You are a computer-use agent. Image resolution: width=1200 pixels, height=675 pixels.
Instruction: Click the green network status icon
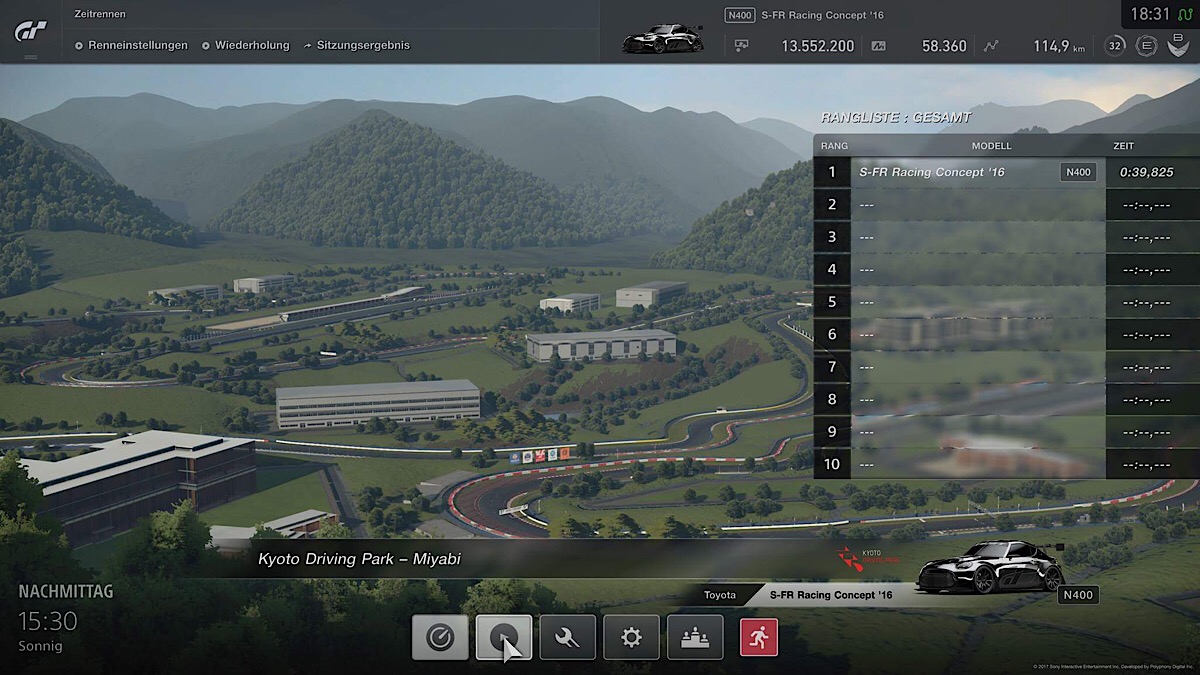pos(1183,14)
